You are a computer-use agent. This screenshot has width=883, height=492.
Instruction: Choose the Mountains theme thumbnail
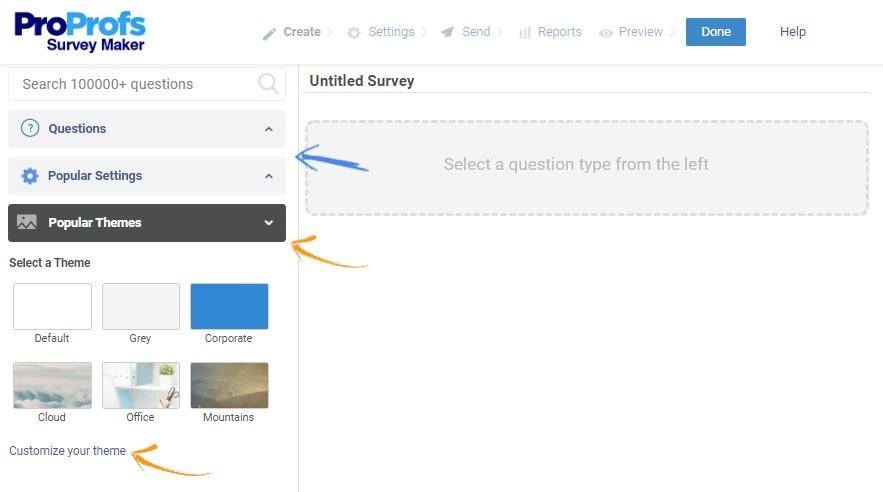(x=229, y=385)
